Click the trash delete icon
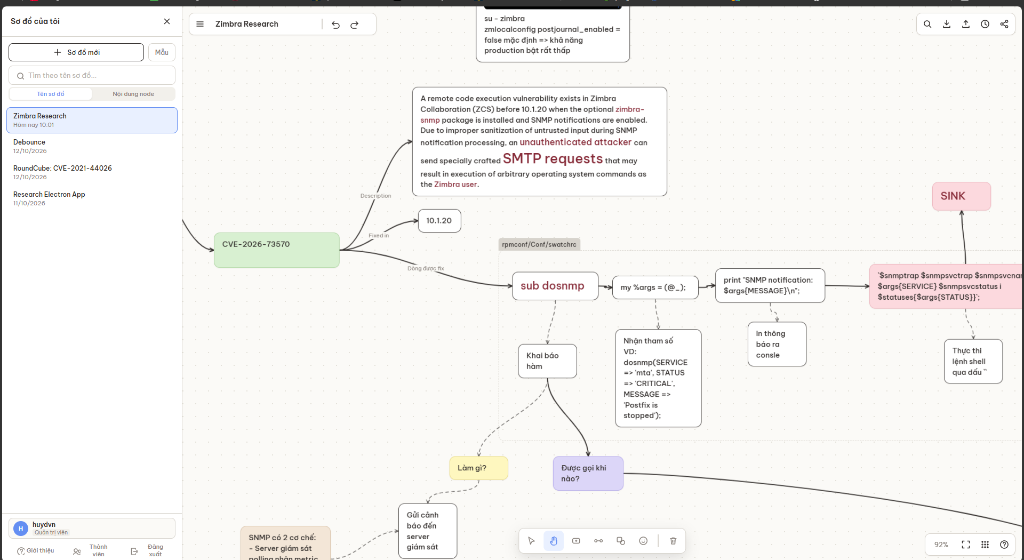 tap(673, 540)
